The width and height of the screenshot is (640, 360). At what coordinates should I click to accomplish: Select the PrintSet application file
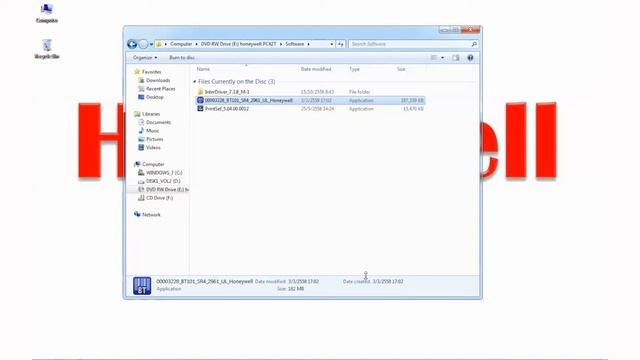pos(227,109)
